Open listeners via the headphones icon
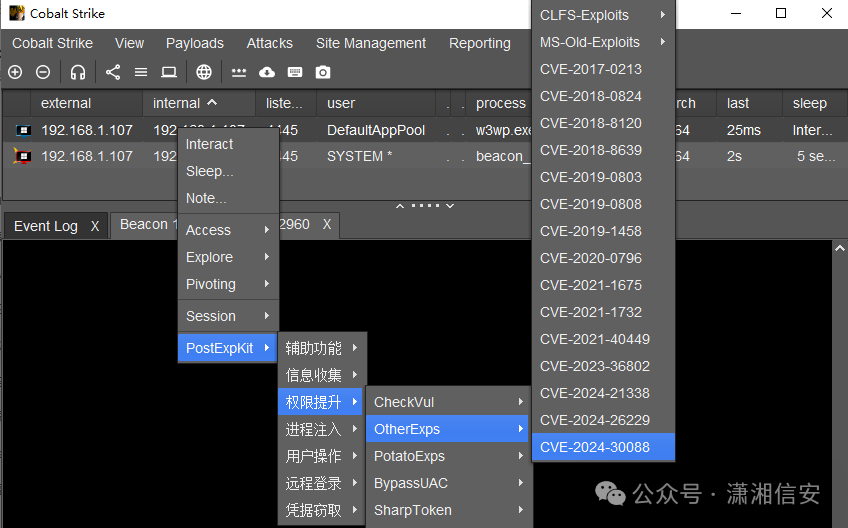Image resolution: width=848 pixels, height=528 pixels. [x=78, y=72]
